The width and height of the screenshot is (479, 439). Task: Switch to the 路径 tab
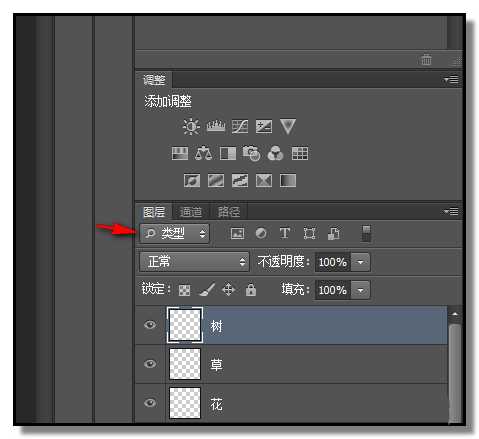click(228, 212)
